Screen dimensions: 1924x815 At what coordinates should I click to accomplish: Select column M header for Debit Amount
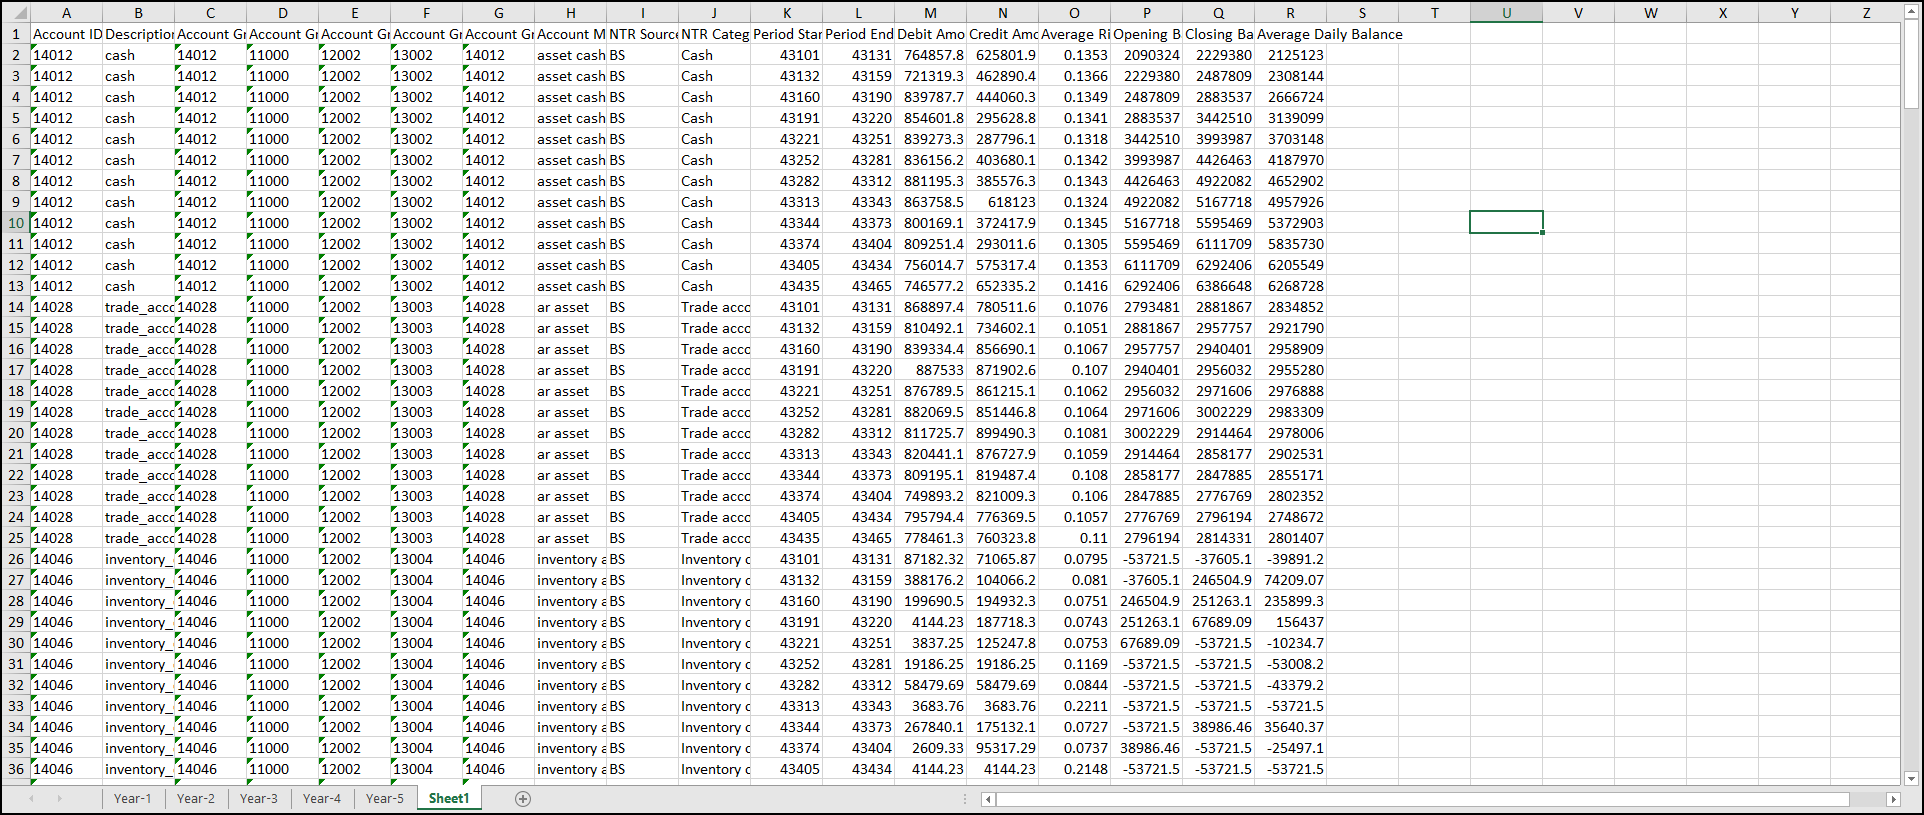coord(930,13)
